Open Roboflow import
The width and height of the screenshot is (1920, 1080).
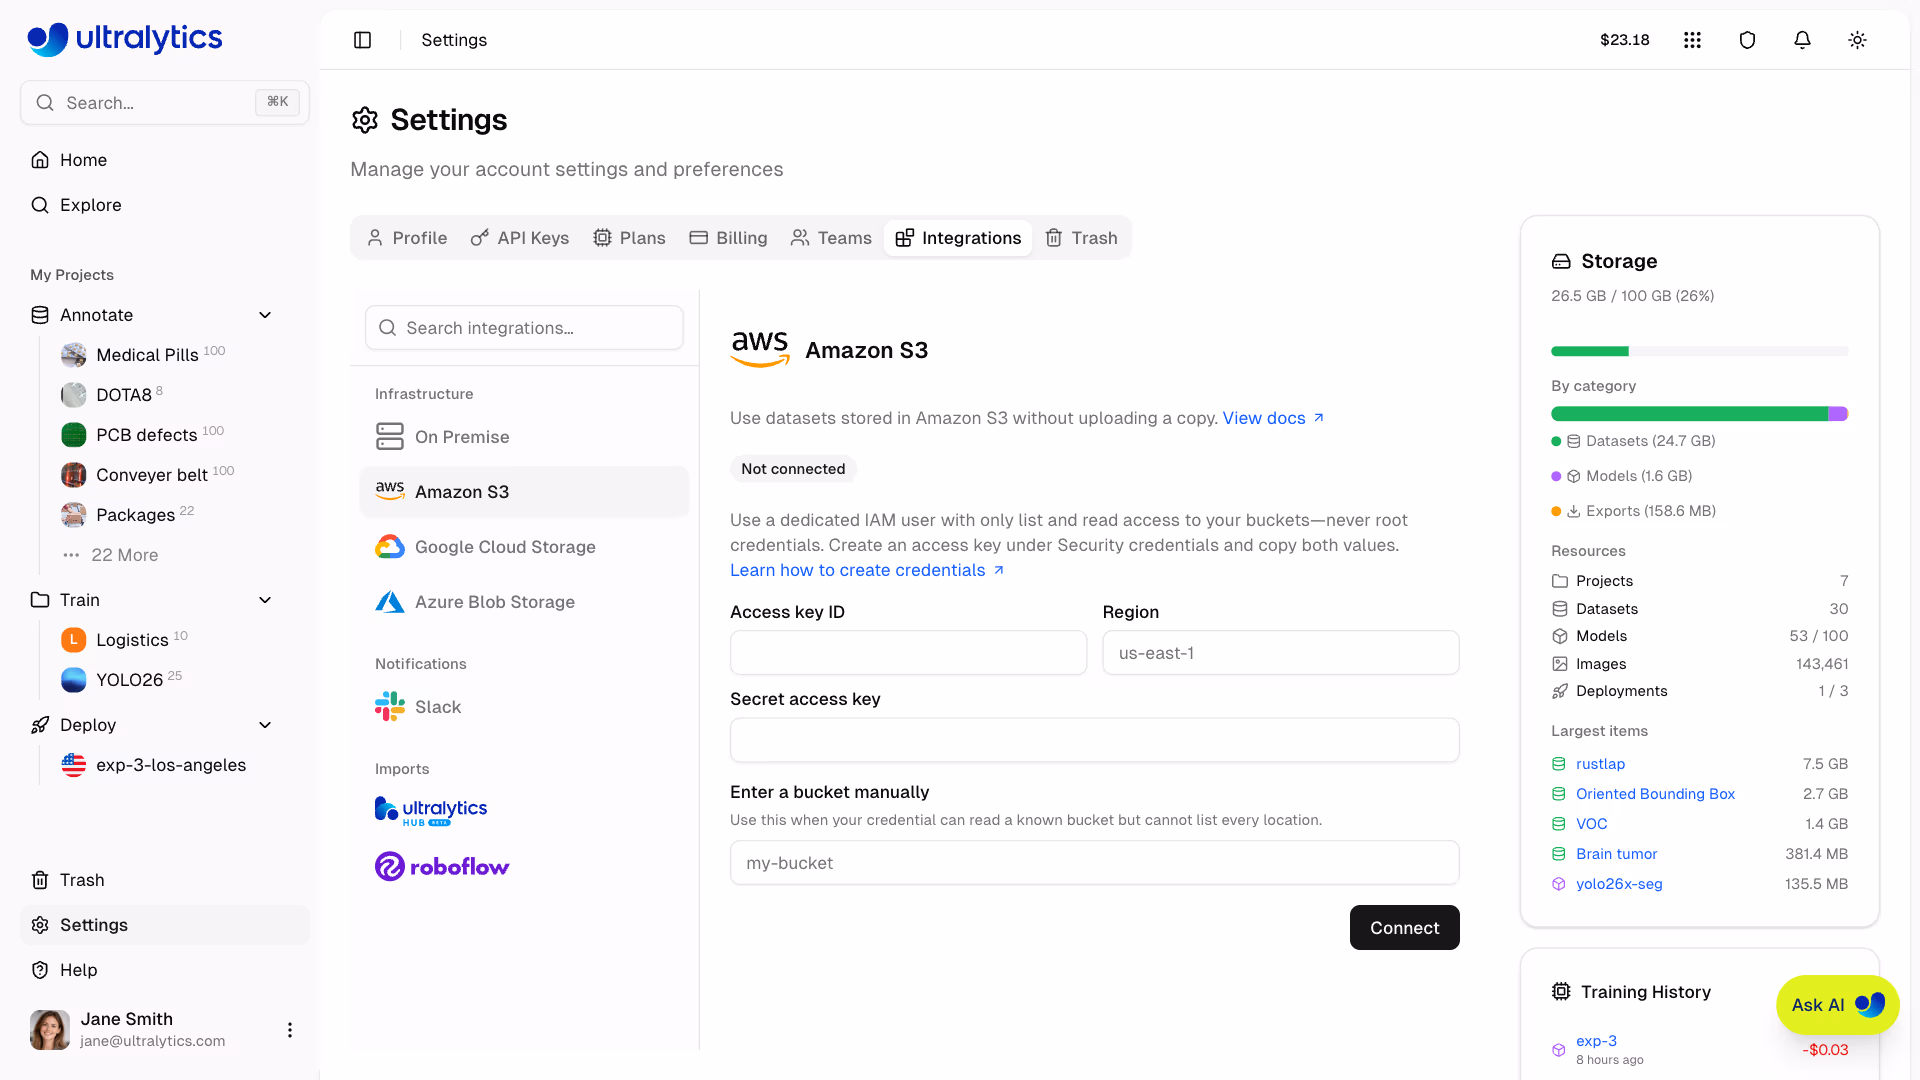[442, 866]
